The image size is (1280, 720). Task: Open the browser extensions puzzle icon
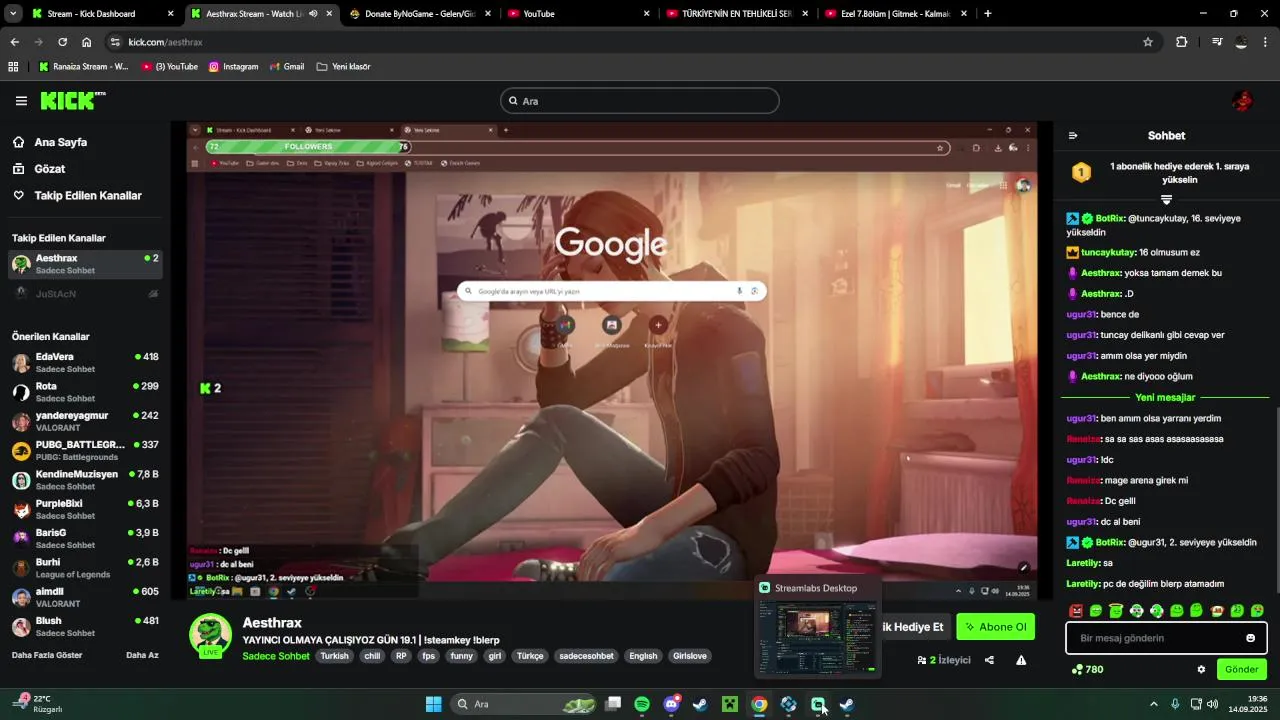(x=1182, y=42)
